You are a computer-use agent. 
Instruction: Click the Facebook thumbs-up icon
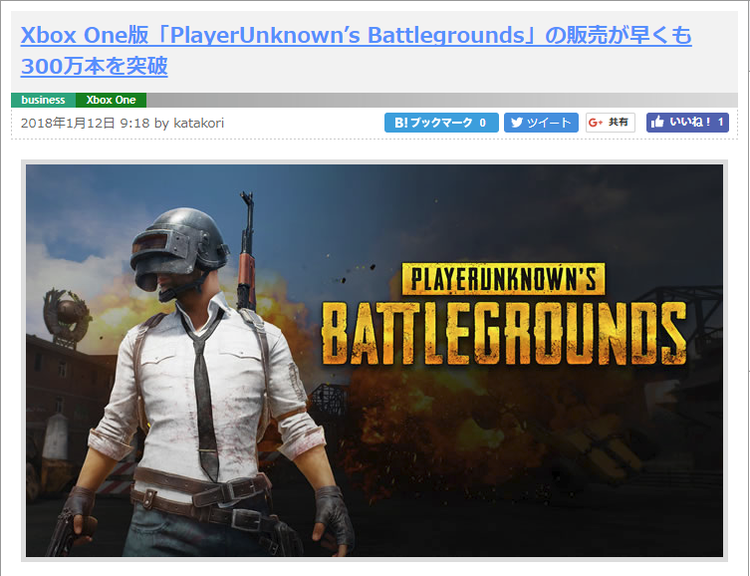tap(657, 122)
